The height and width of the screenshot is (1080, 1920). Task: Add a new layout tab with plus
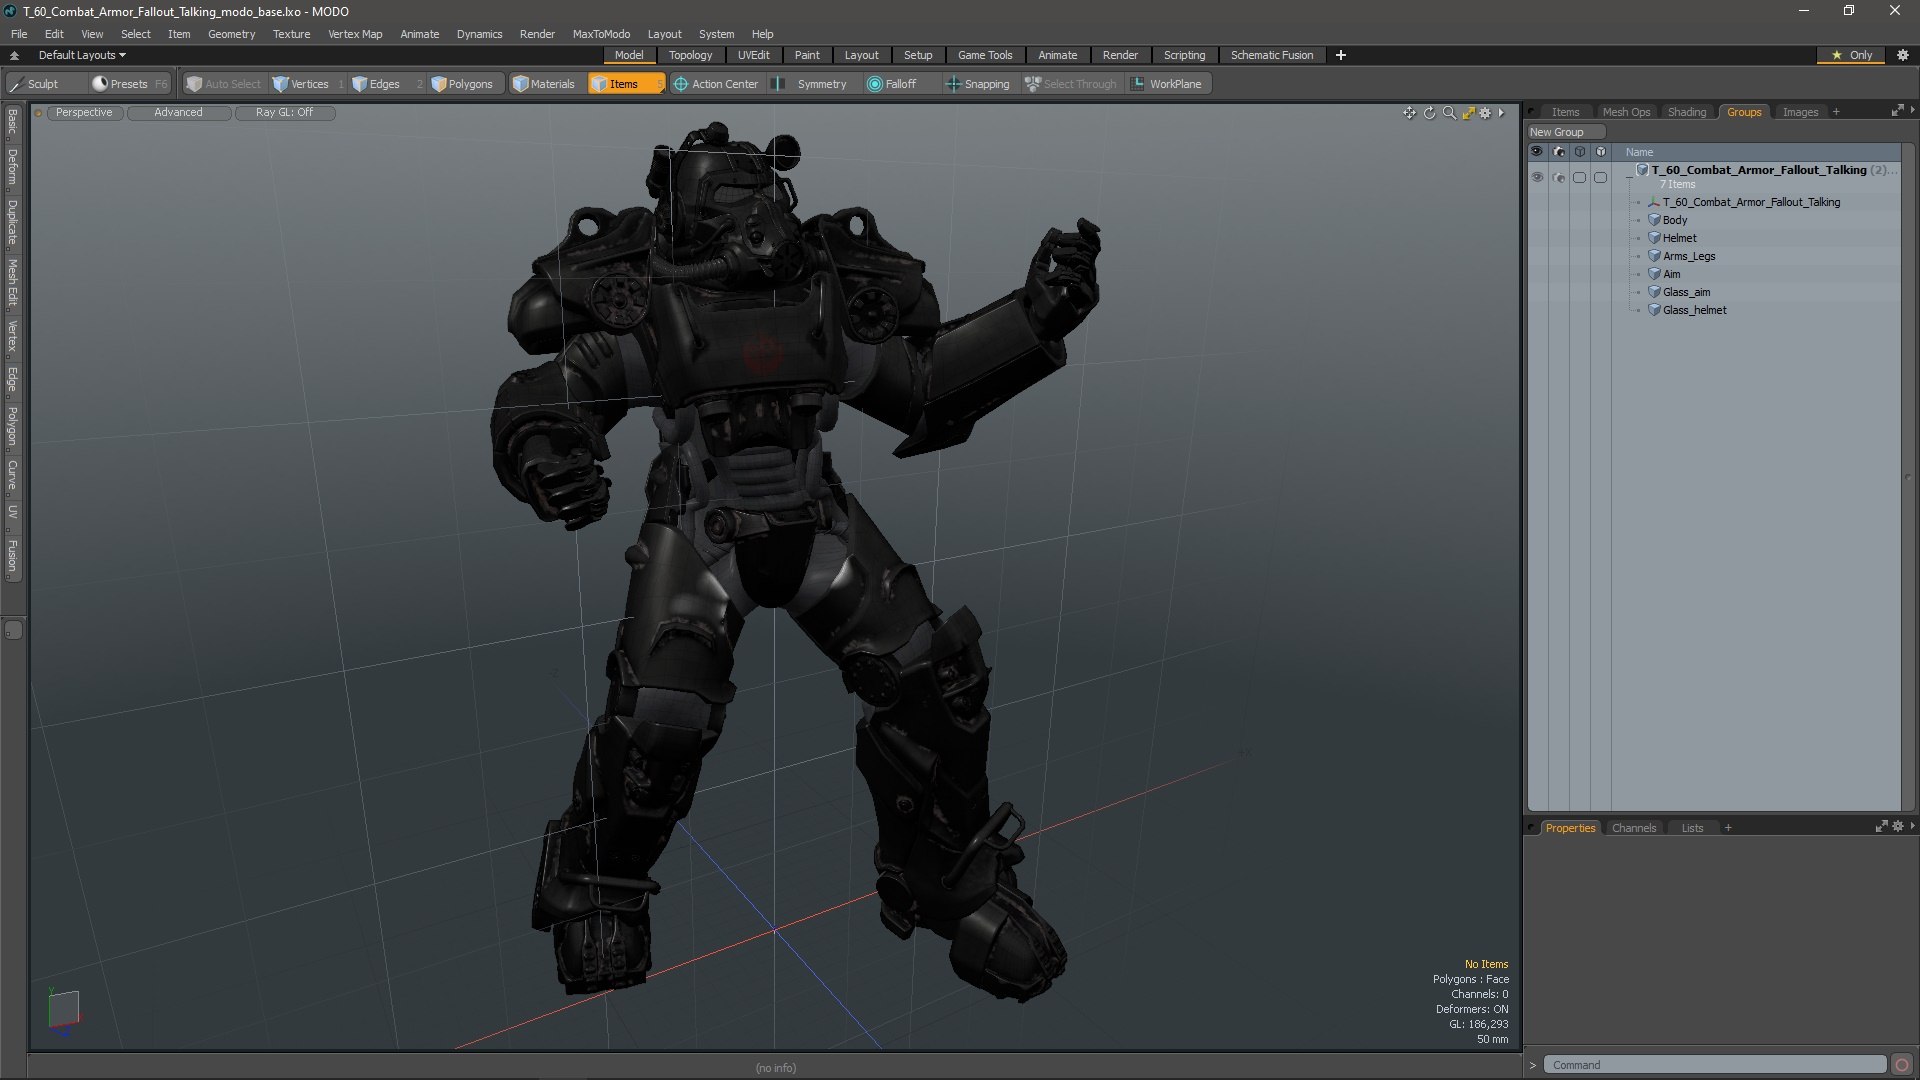(1340, 55)
